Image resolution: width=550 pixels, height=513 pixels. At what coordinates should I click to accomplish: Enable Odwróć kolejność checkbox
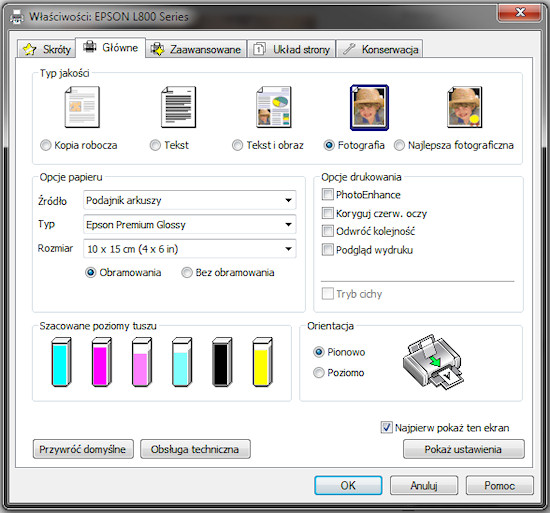coord(328,231)
